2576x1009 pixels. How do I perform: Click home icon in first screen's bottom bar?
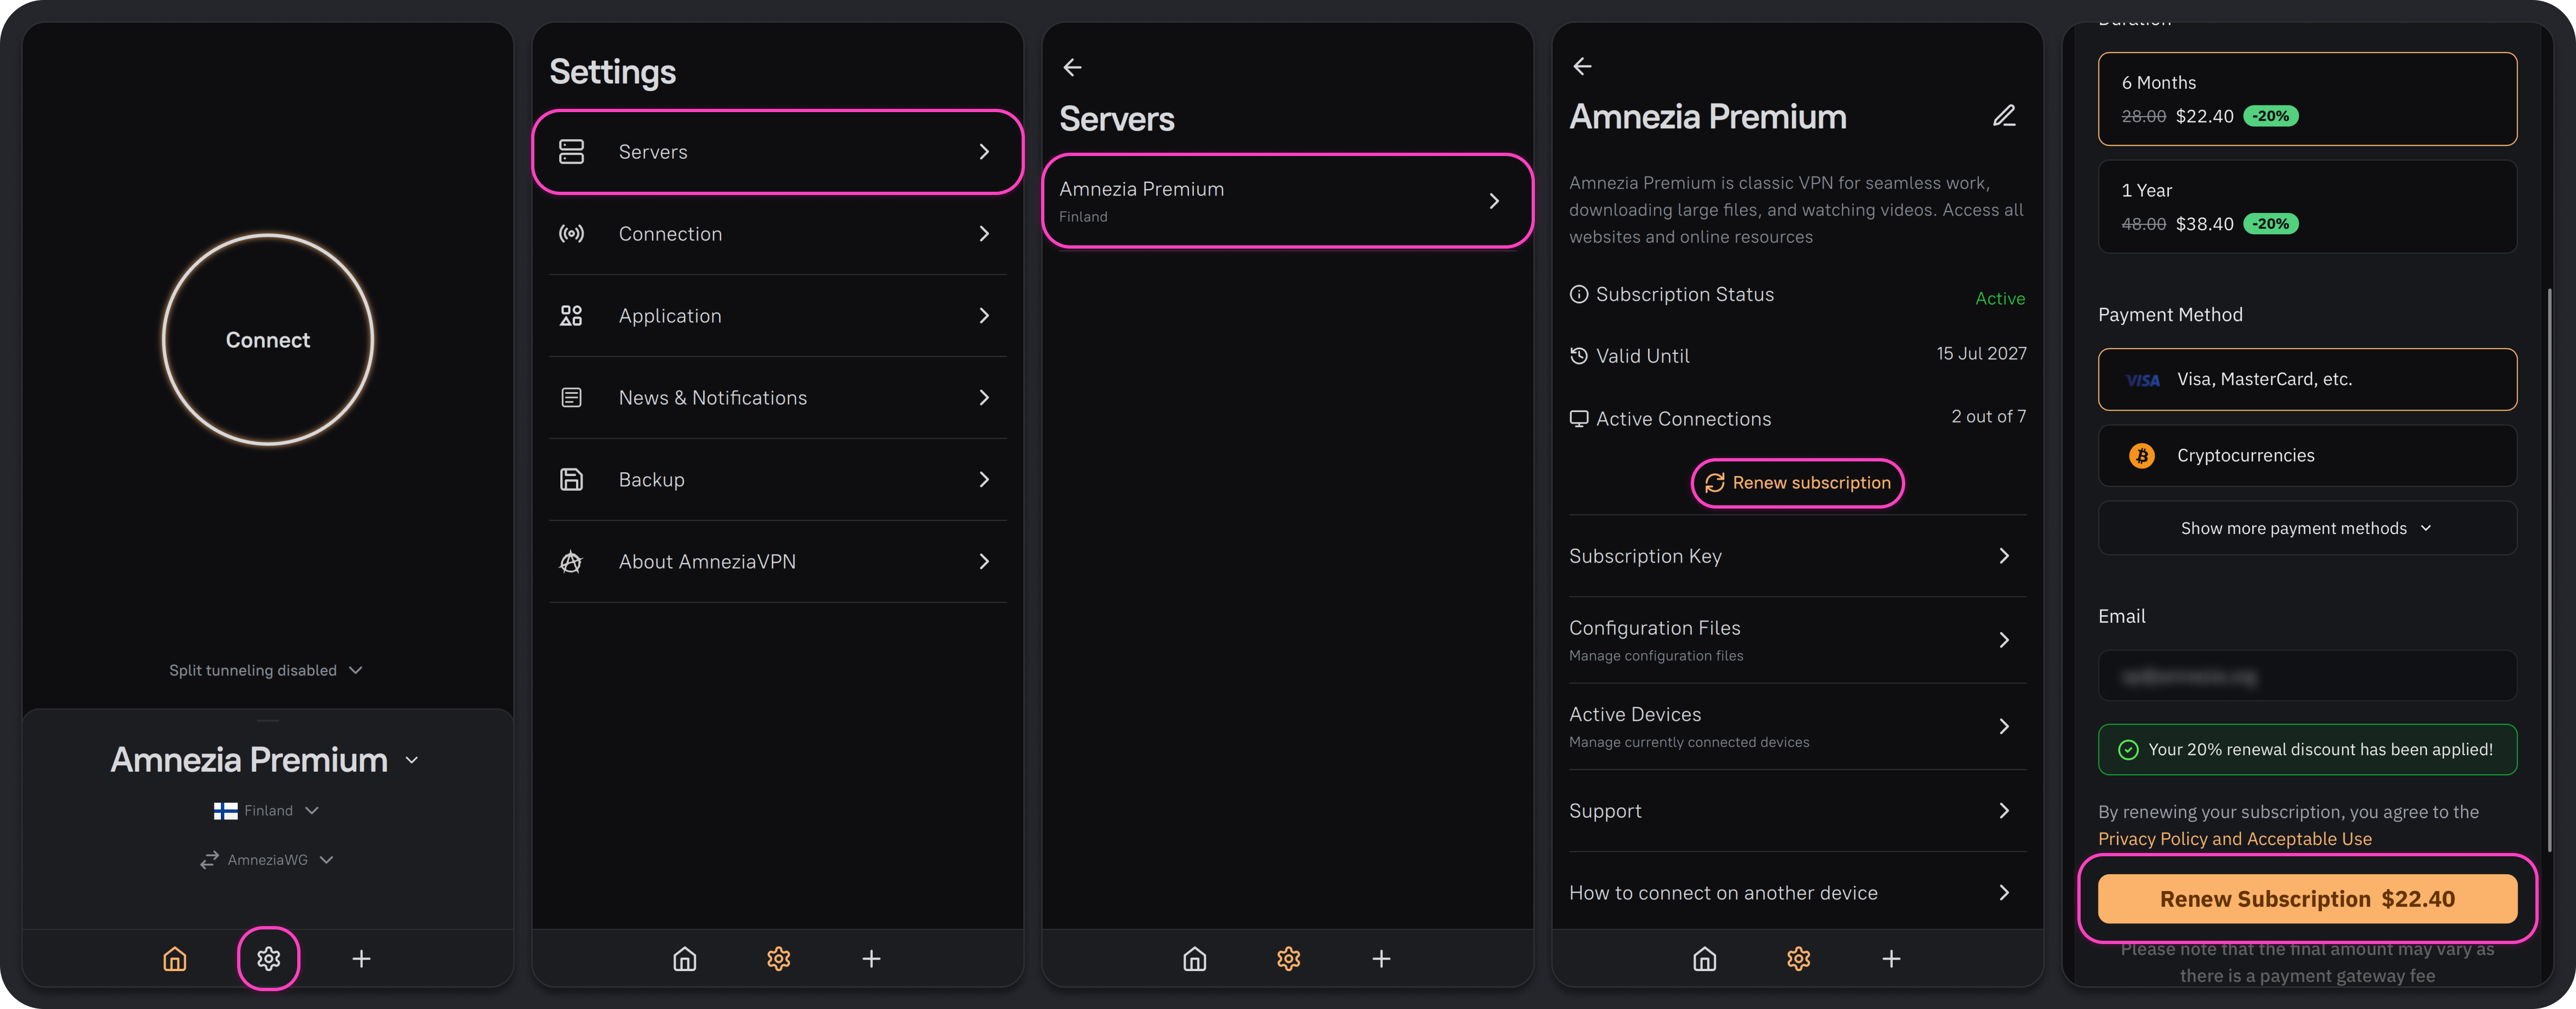(x=175, y=959)
